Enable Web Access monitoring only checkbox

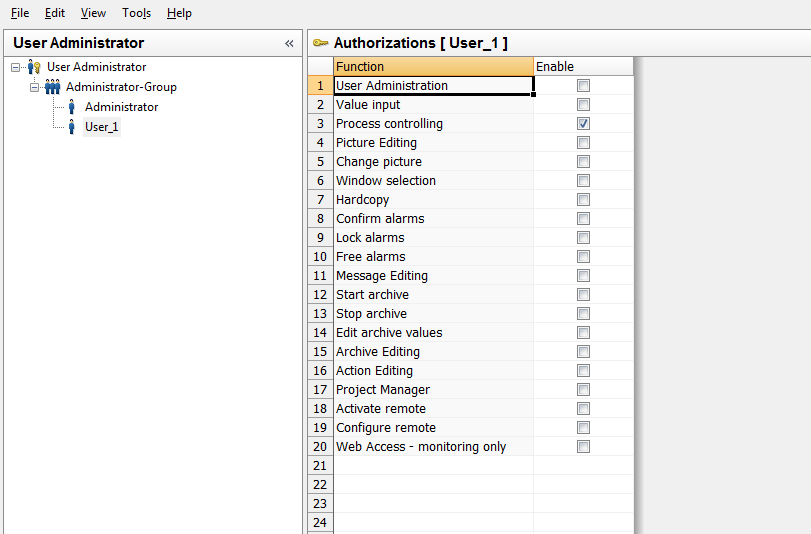click(583, 447)
